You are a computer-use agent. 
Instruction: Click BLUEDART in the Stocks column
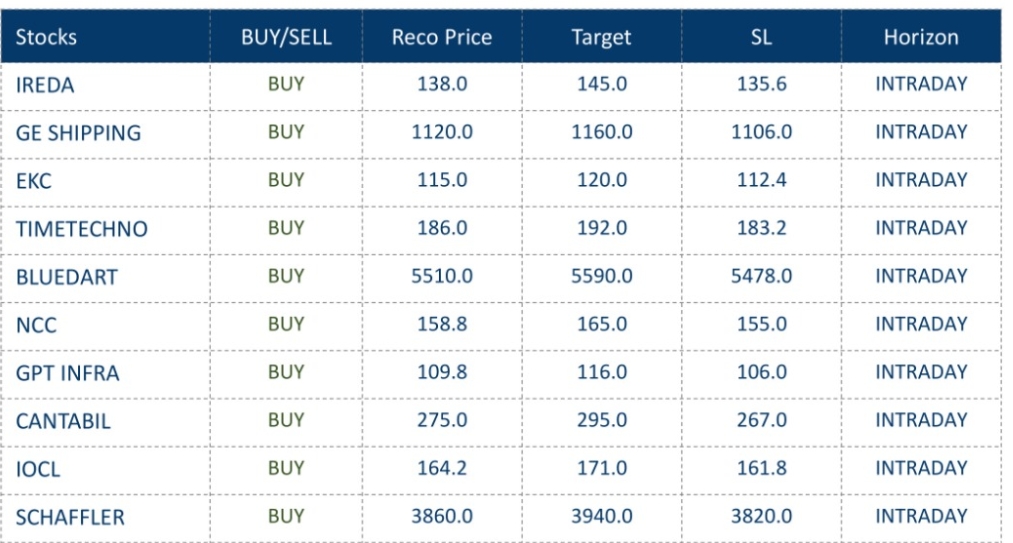(66, 277)
